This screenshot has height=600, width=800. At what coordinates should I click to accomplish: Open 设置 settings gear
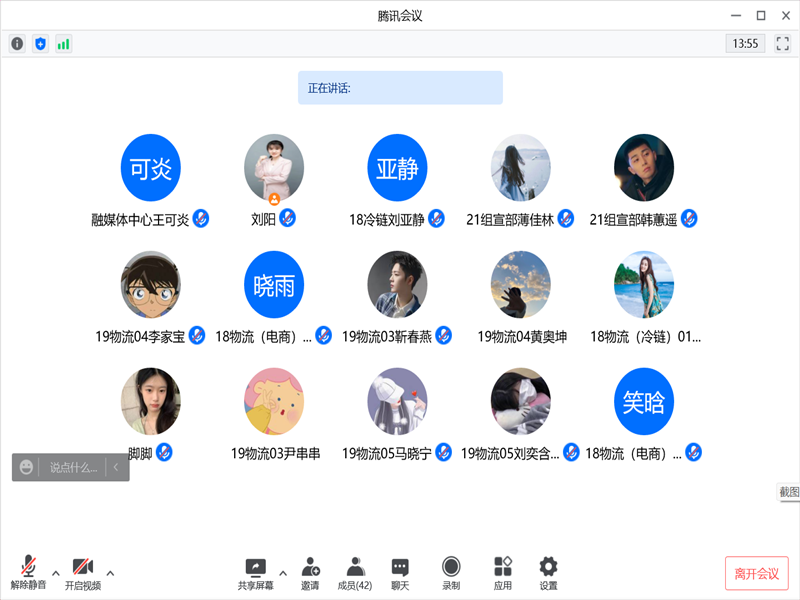tap(548, 573)
